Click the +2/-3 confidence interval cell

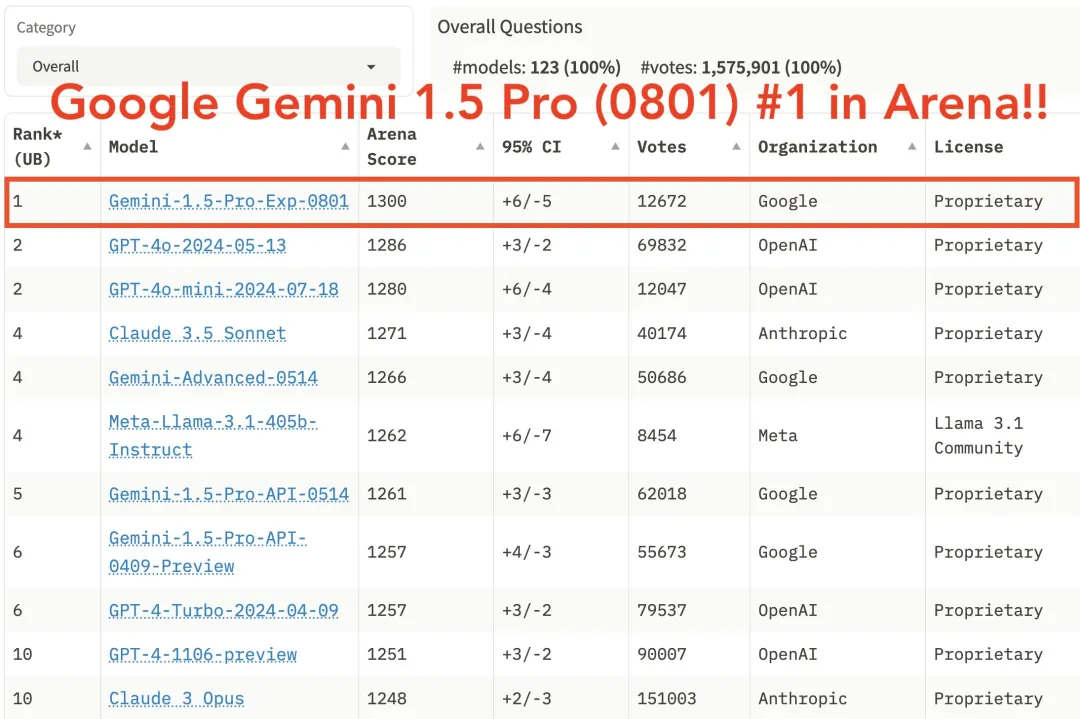point(527,698)
